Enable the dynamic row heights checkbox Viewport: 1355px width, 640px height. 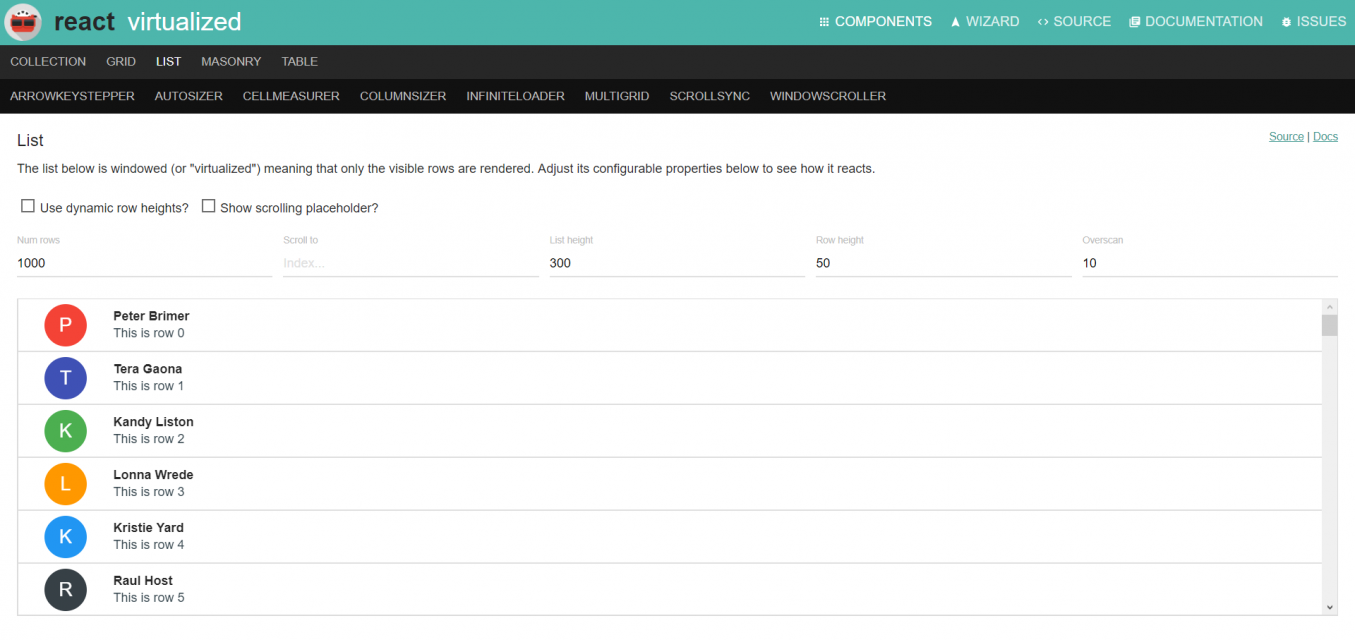click(27, 205)
